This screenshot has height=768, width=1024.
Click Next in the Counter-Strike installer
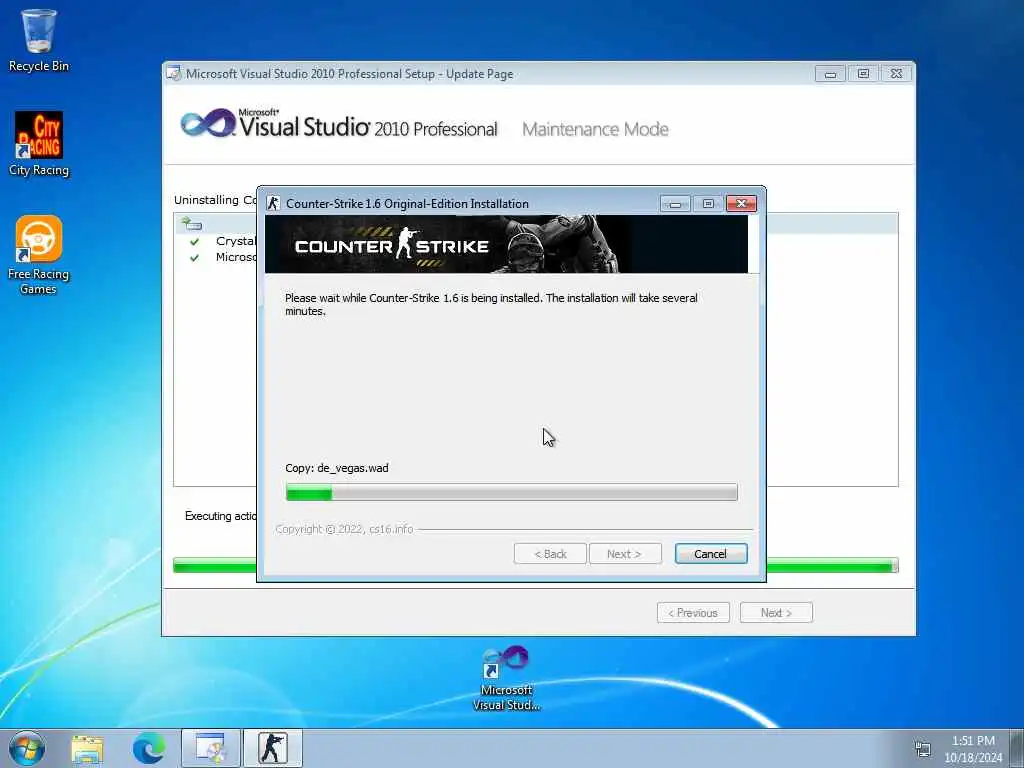pos(625,554)
